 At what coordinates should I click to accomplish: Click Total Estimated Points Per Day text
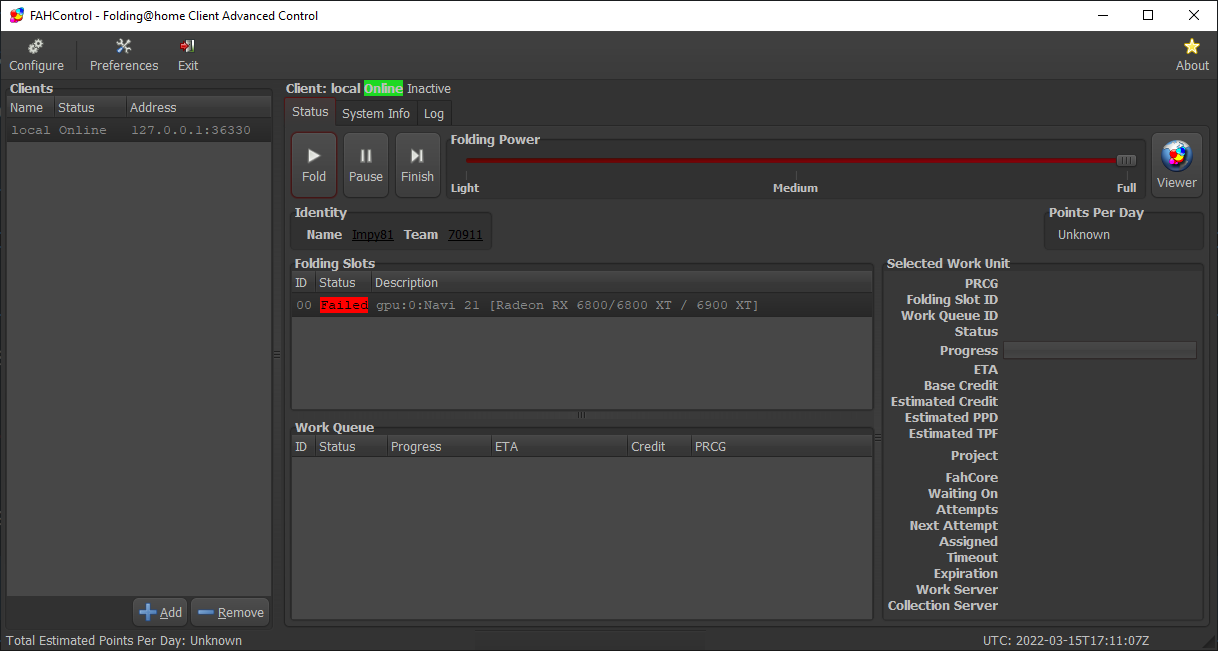[124, 640]
